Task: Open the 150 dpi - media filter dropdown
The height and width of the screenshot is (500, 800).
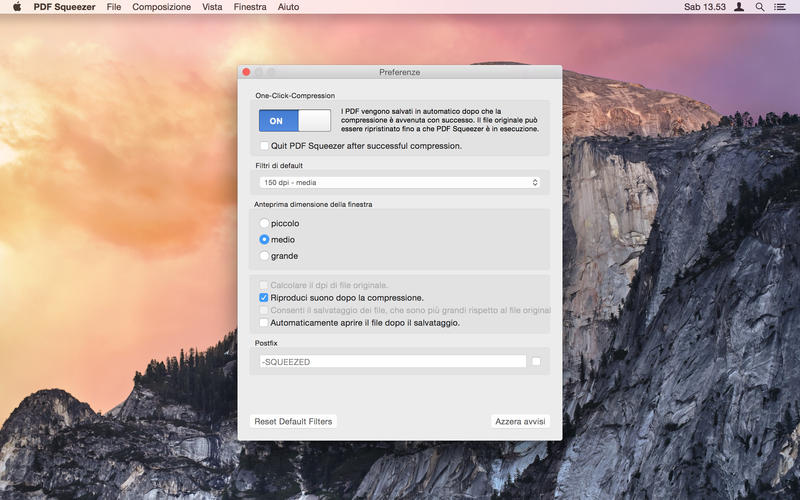Action: (399, 182)
